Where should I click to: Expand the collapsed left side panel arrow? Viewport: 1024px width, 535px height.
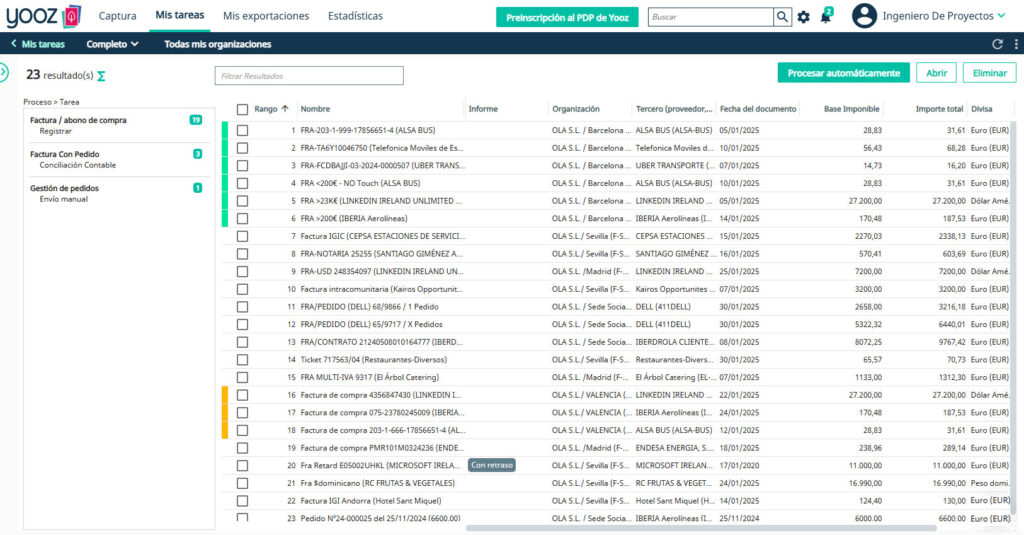3,72
